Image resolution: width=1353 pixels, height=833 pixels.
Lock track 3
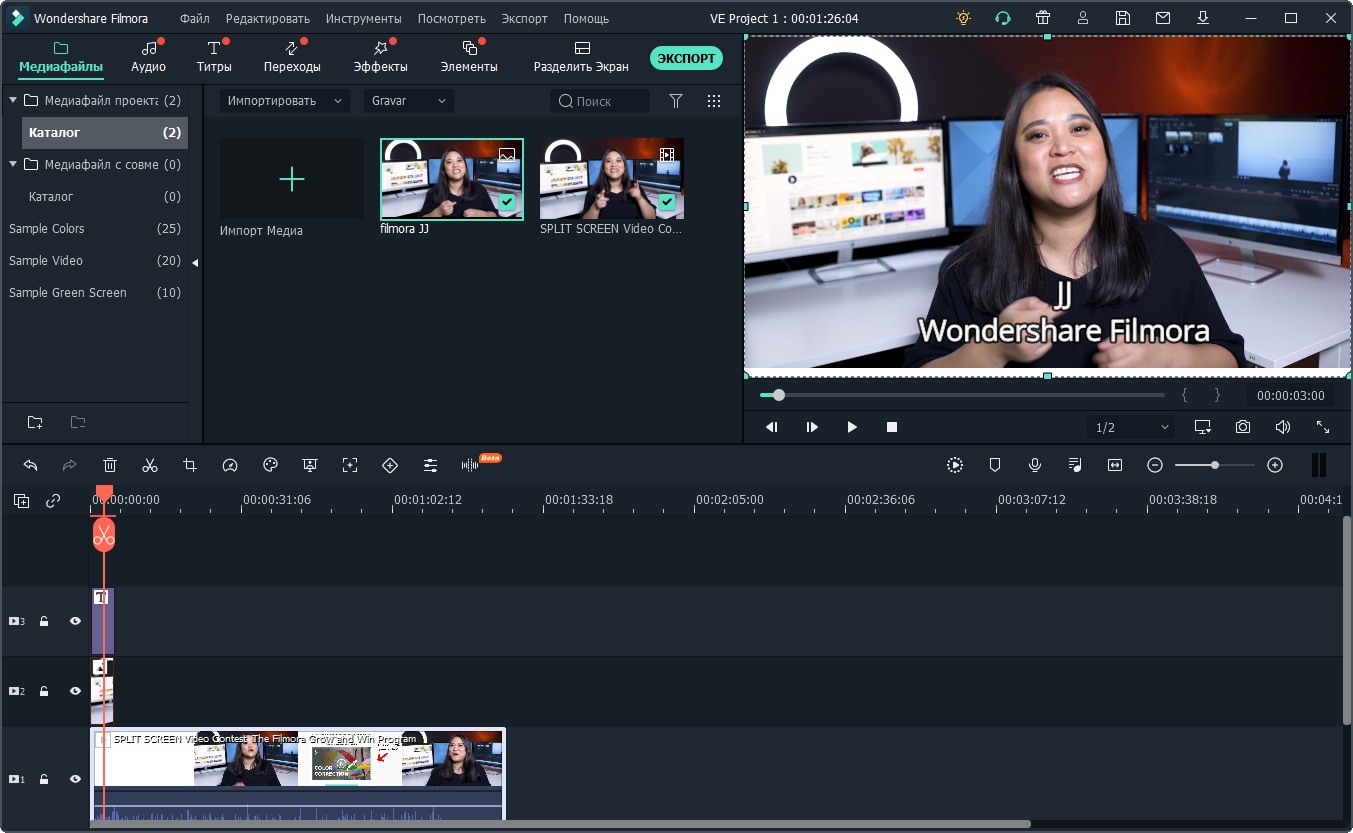pyautogui.click(x=44, y=621)
